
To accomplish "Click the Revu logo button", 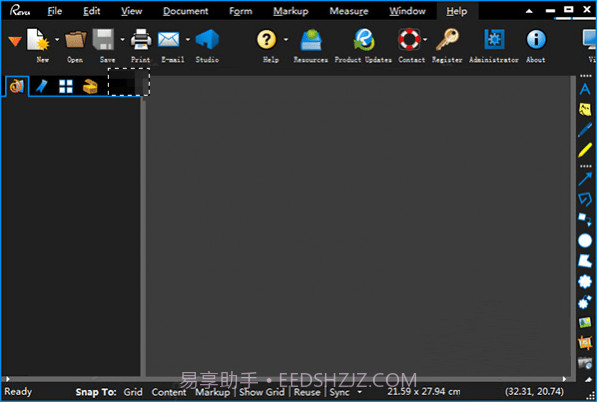I will [x=20, y=11].
